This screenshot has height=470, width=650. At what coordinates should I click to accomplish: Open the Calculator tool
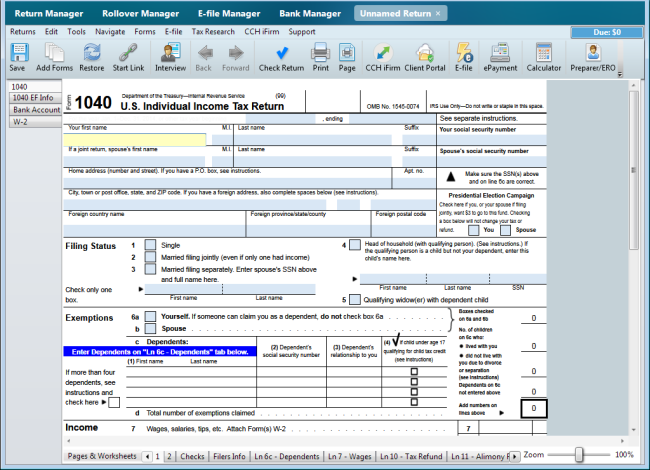click(x=543, y=57)
